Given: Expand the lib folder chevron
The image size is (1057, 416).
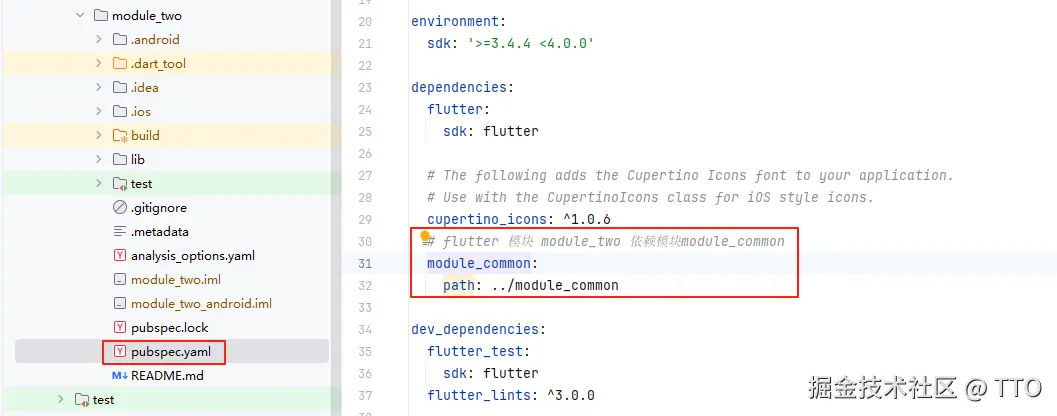Looking at the screenshot, I should click(98, 160).
